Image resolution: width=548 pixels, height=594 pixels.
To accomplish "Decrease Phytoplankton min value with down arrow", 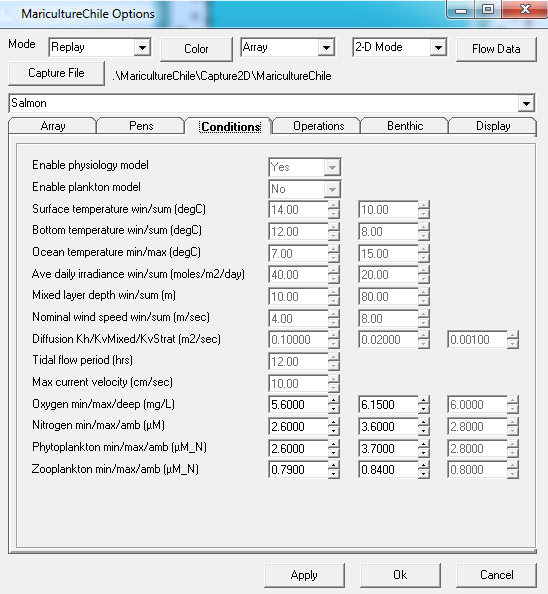I will pos(333,453).
